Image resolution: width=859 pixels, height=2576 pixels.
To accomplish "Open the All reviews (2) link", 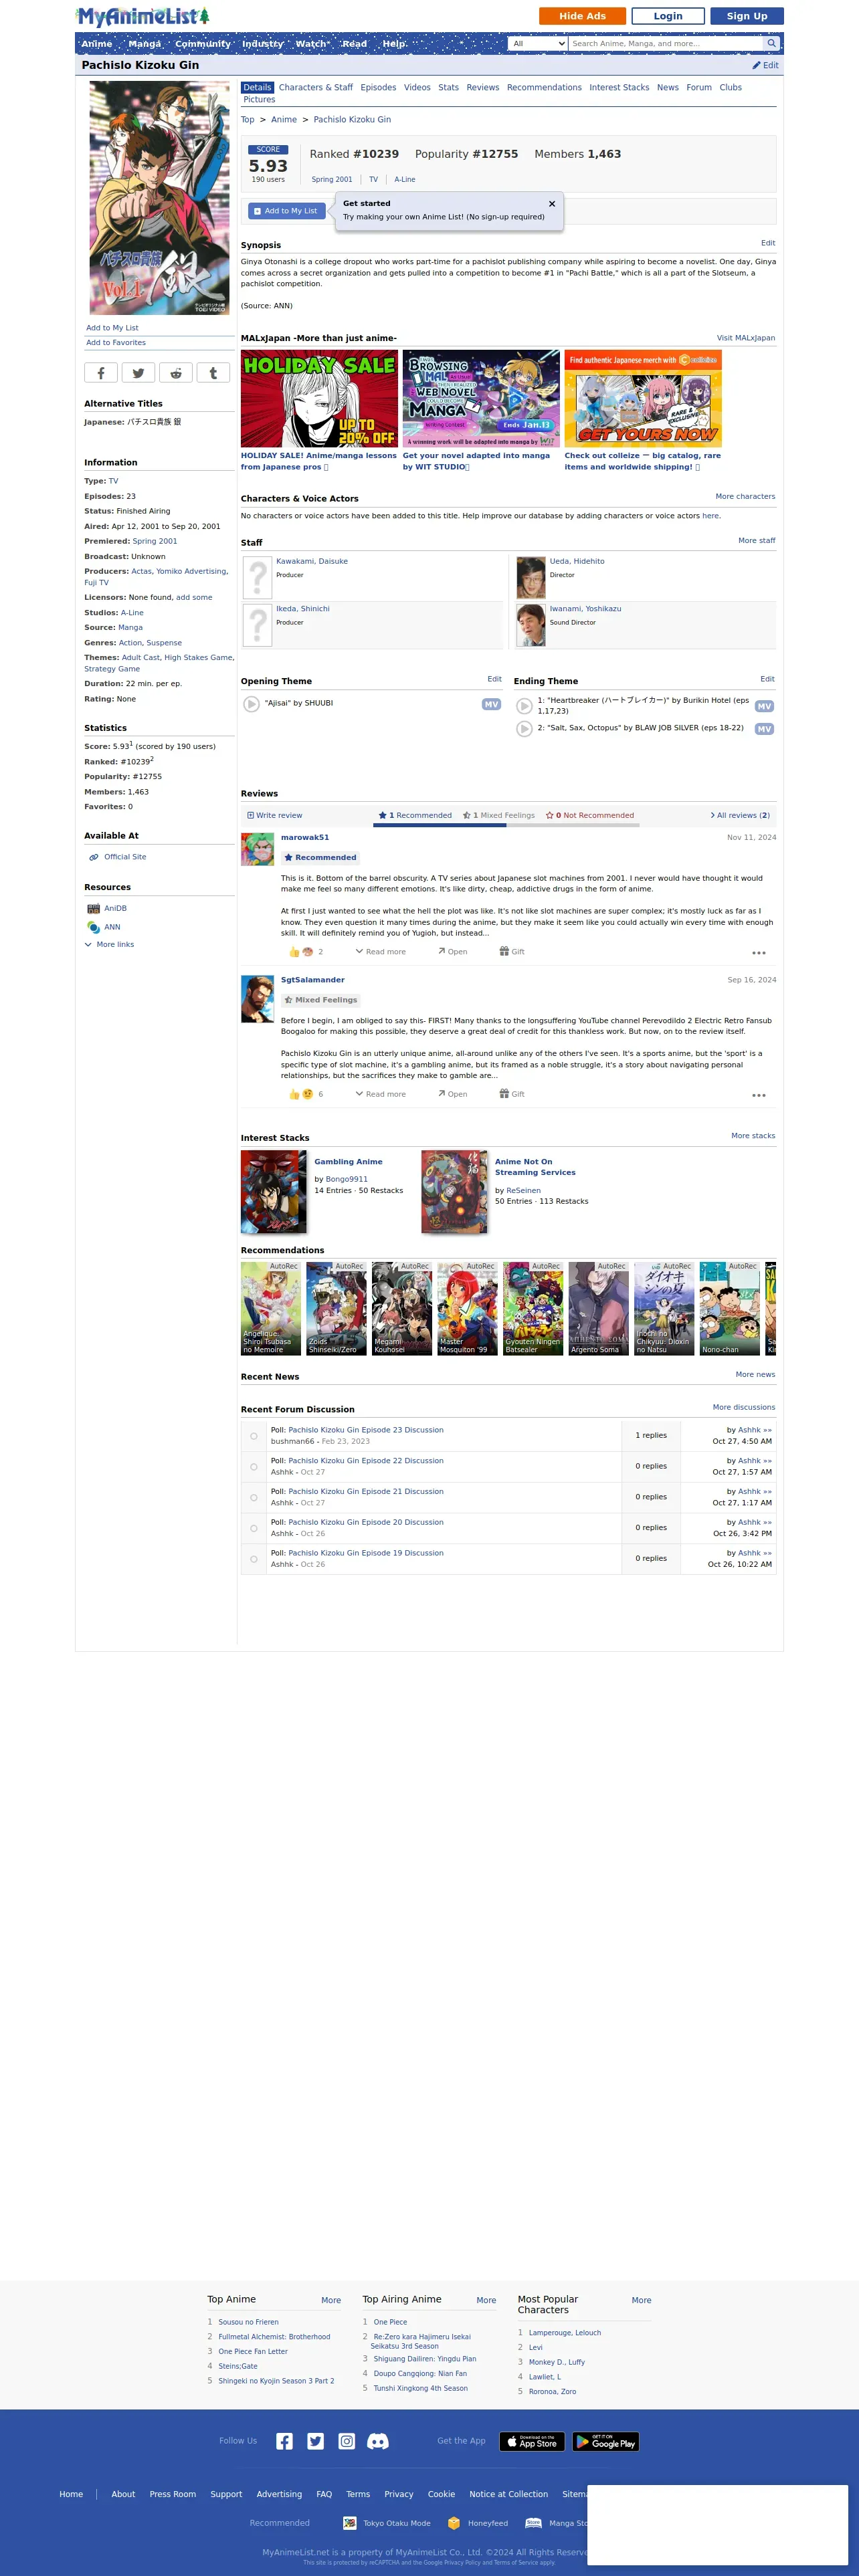I will (740, 816).
